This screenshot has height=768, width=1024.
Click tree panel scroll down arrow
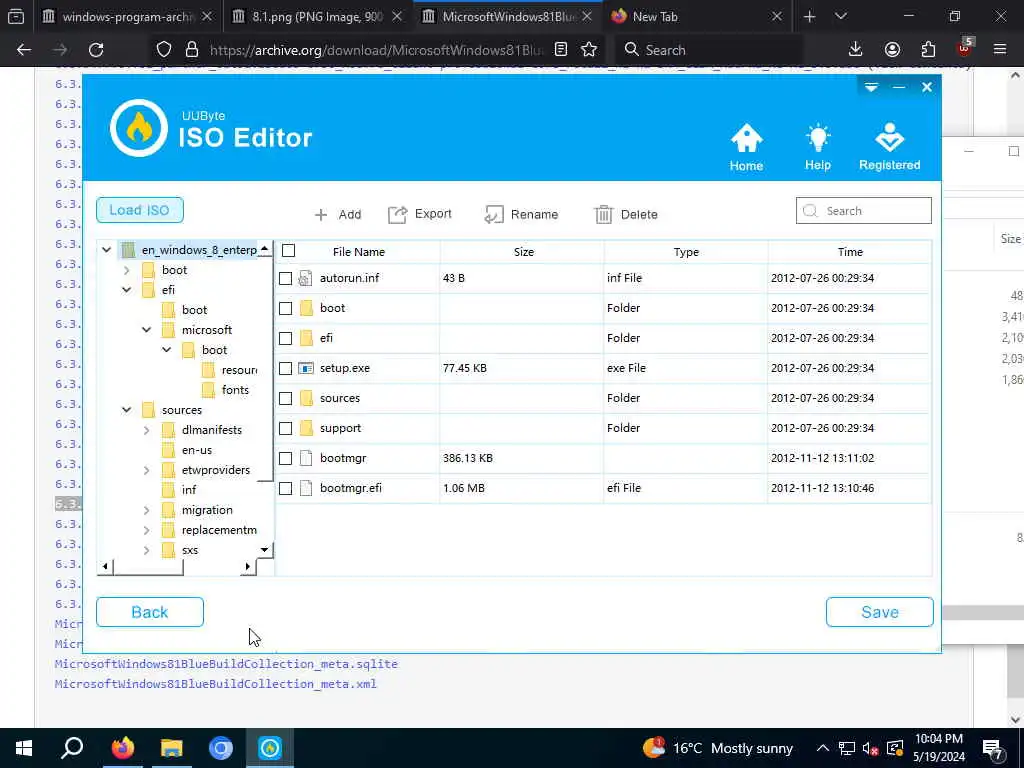click(x=264, y=550)
